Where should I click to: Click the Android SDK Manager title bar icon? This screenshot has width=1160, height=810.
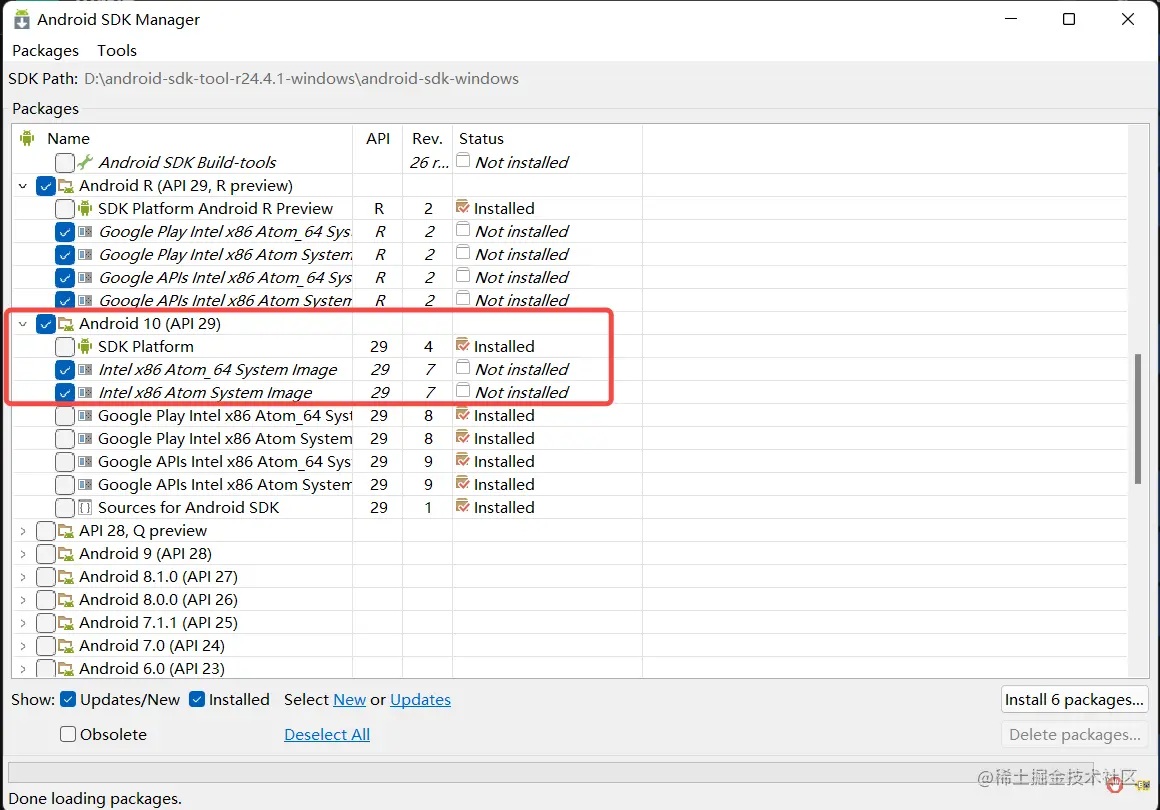point(22,19)
